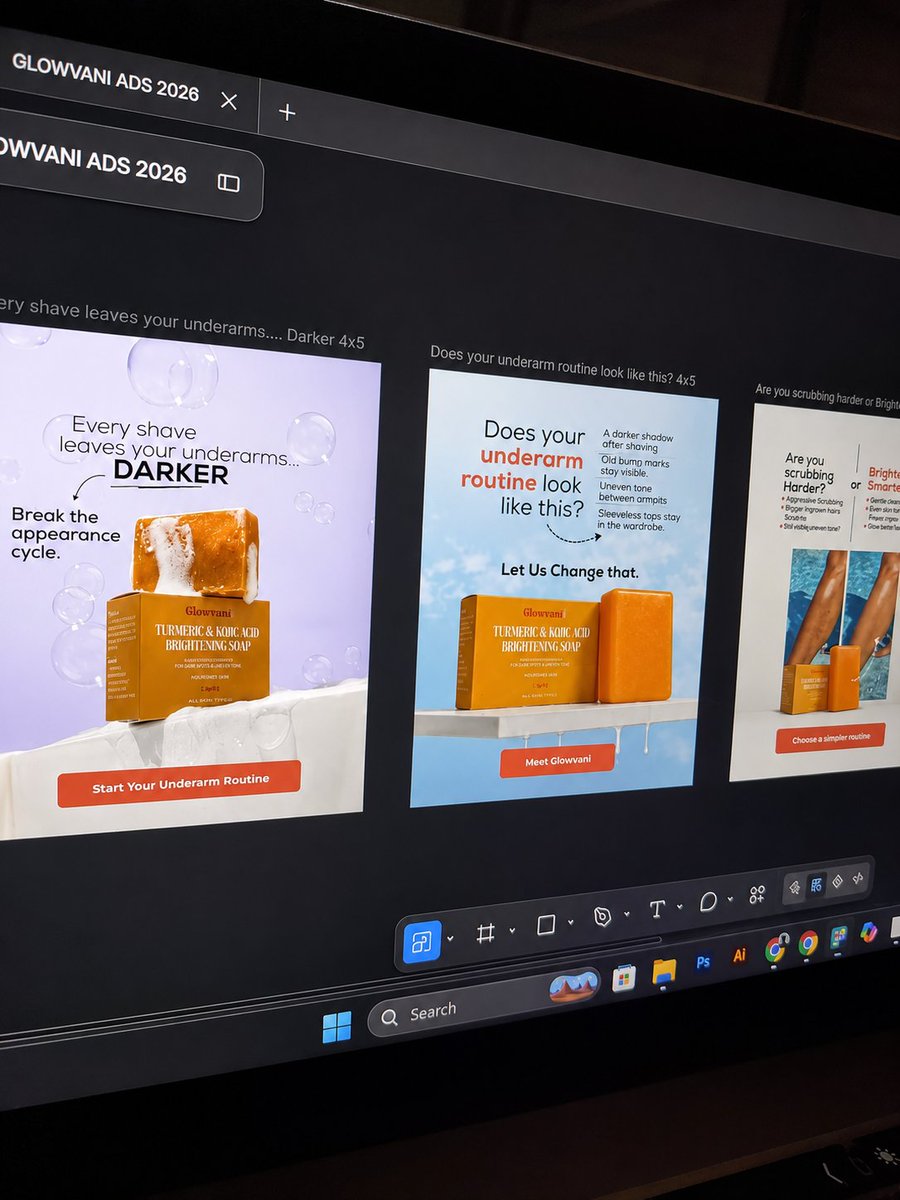900x1200 pixels.
Task: Select the orange soap bar in the blue ad
Action: (635, 645)
